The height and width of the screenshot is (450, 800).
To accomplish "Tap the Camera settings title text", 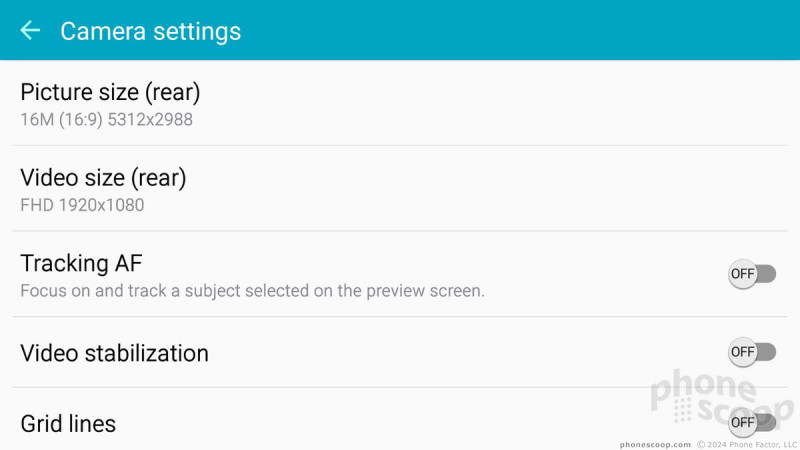I will pos(151,32).
